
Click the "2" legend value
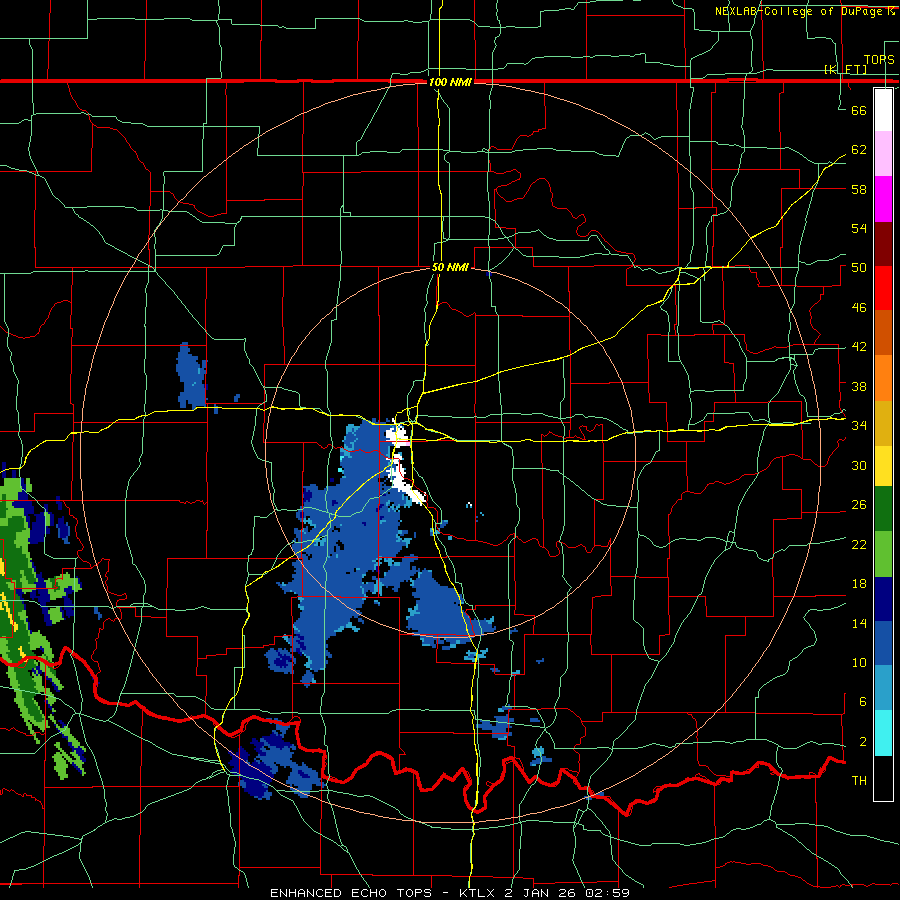(863, 742)
